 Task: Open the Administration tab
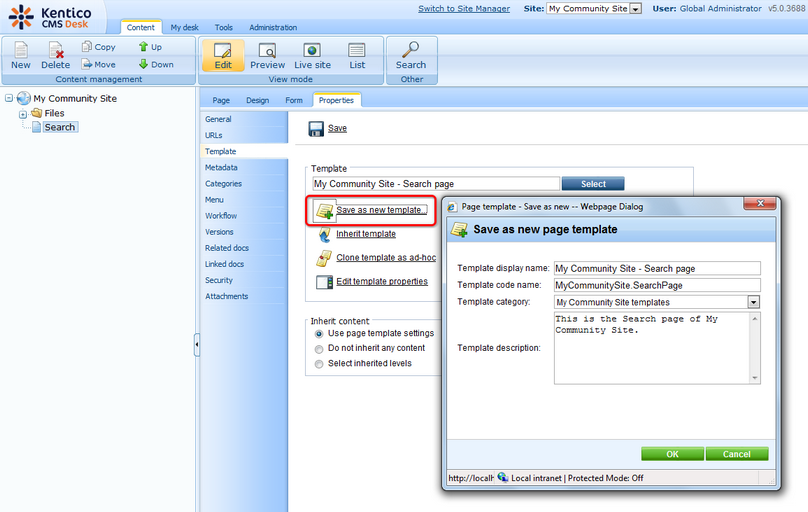[x=273, y=27]
